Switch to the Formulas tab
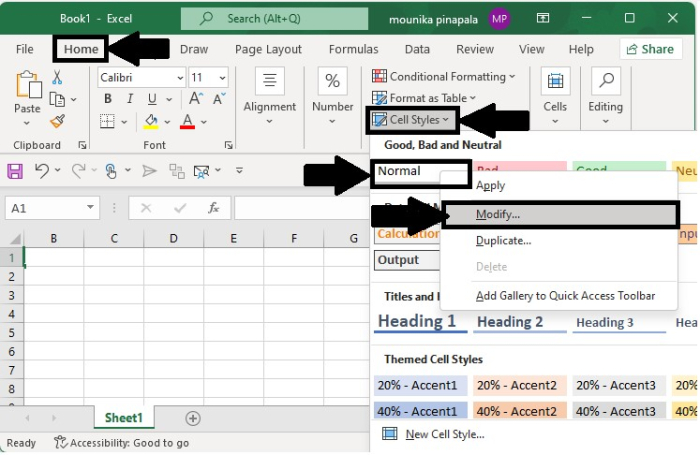This screenshot has height=455, width=700. [x=354, y=49]
